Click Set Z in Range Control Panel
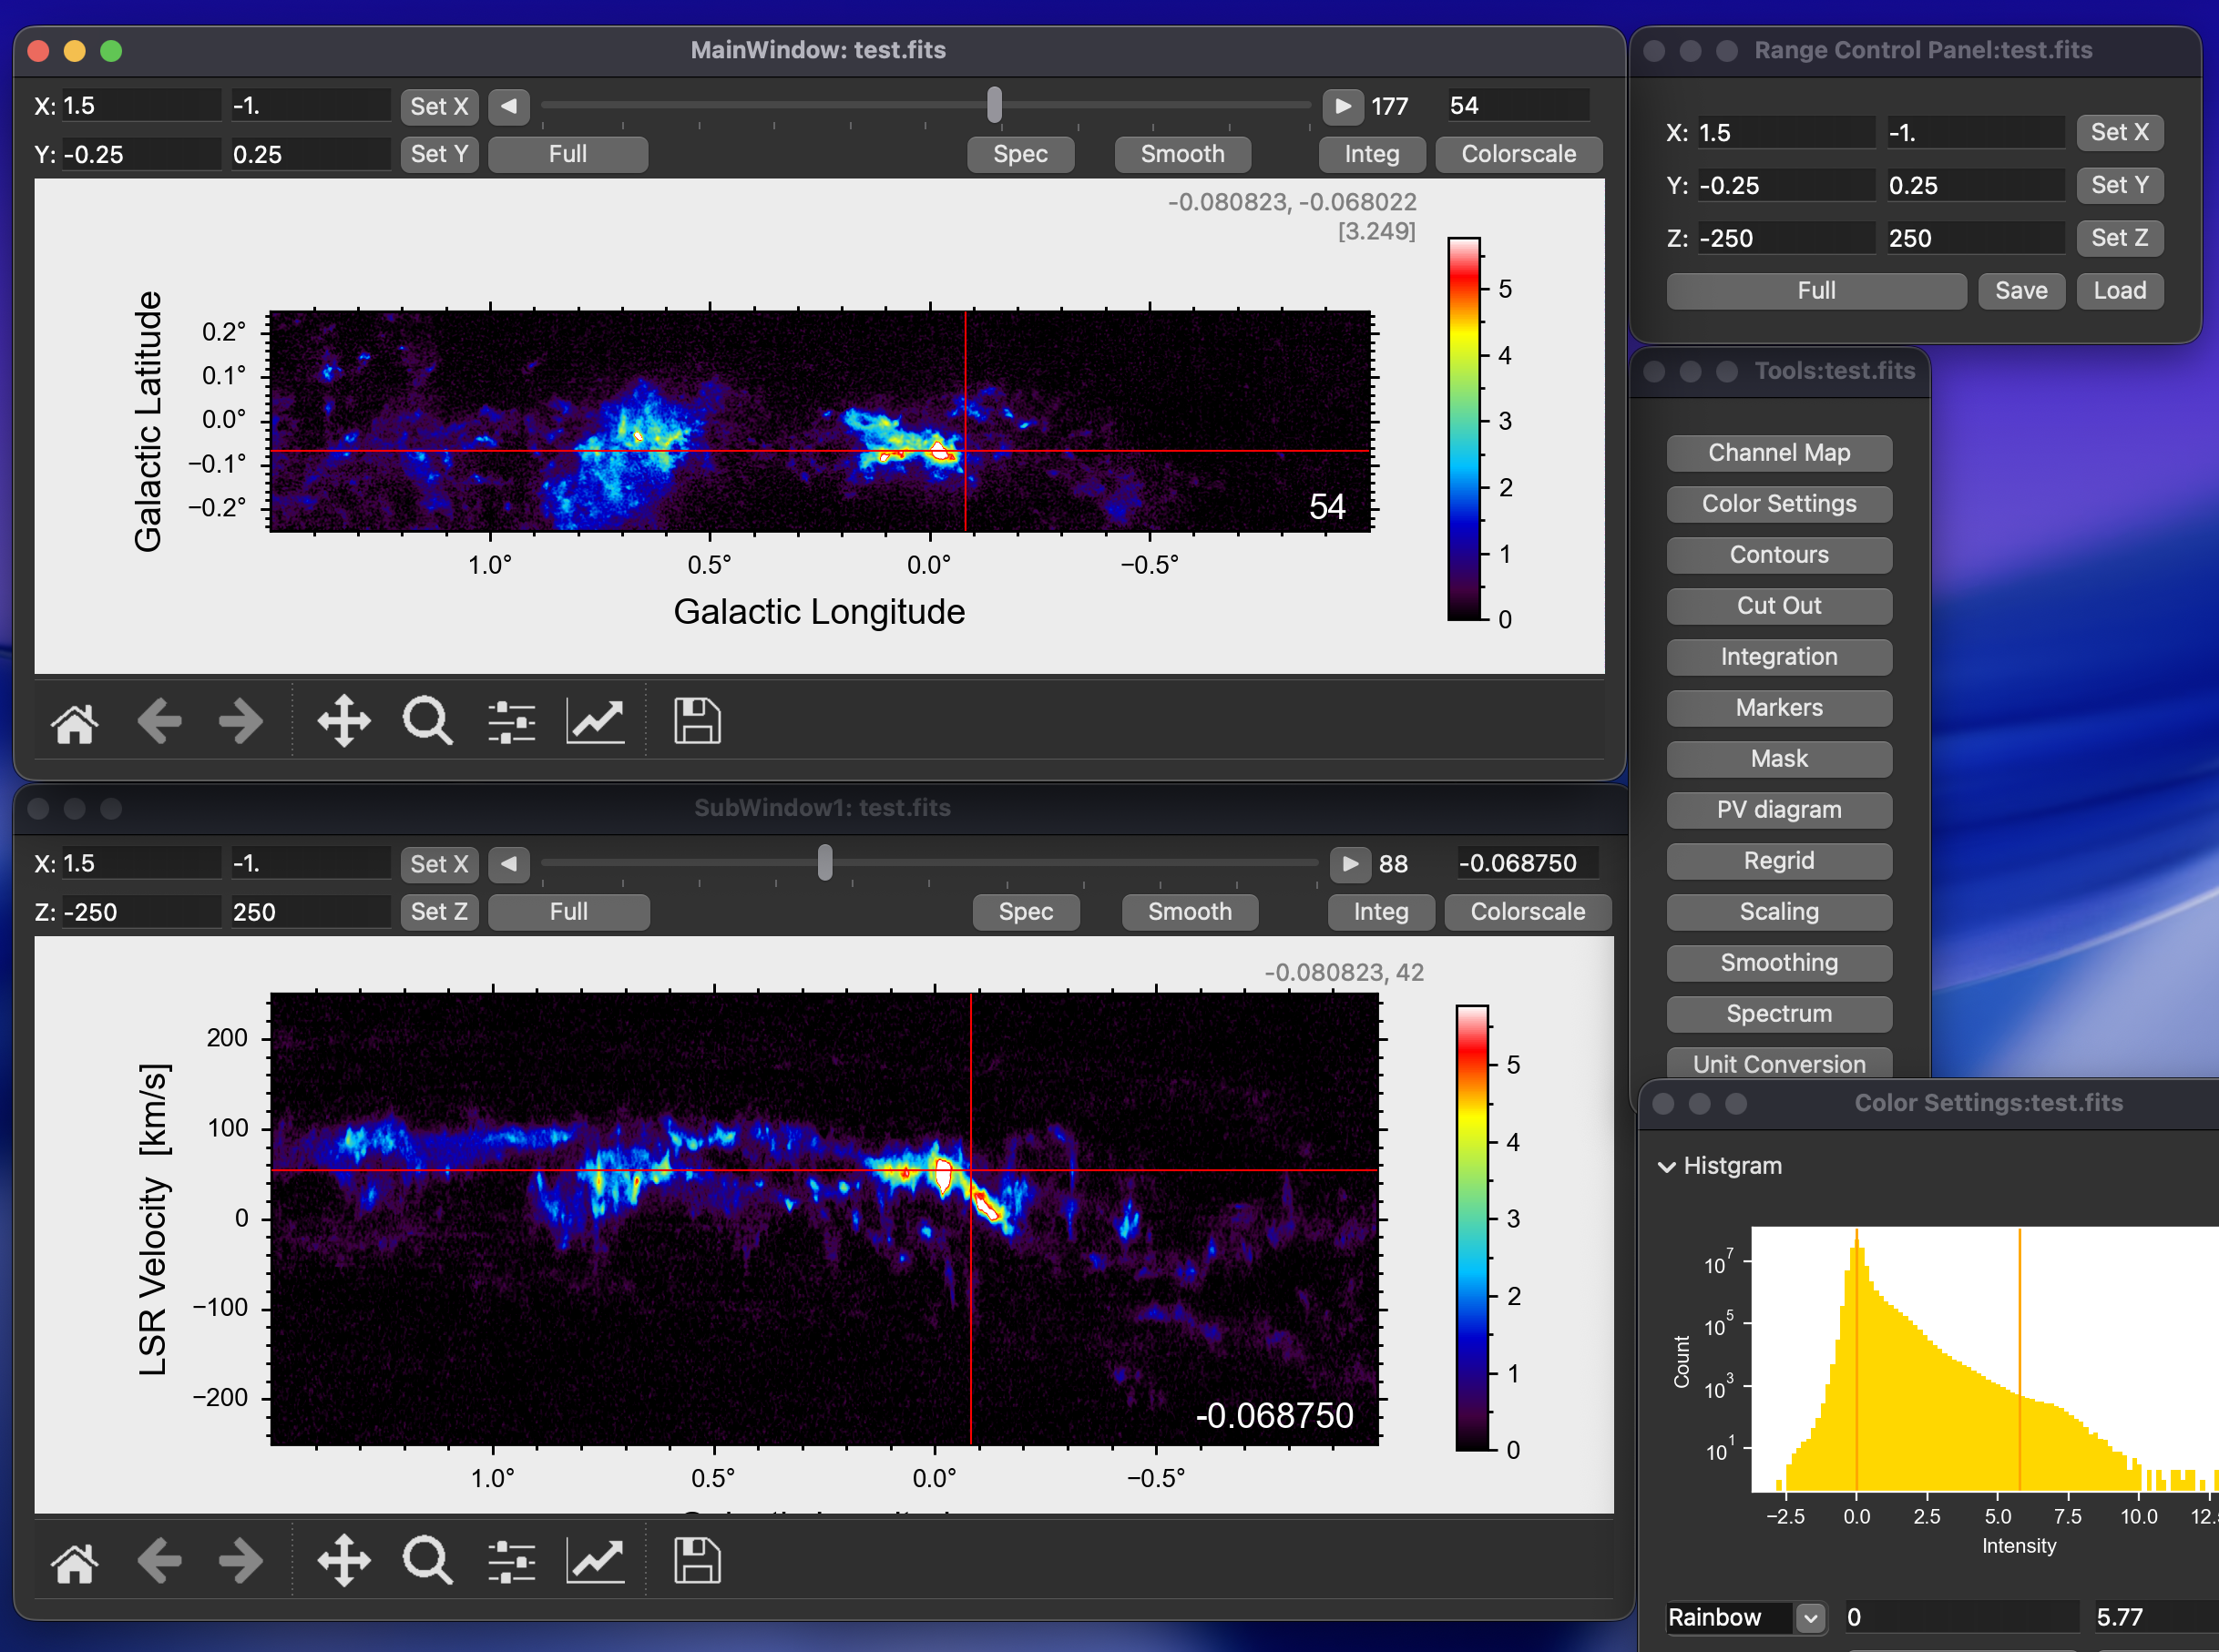This screenshot has width=2219, height=1652. [x=2119, y=238]
